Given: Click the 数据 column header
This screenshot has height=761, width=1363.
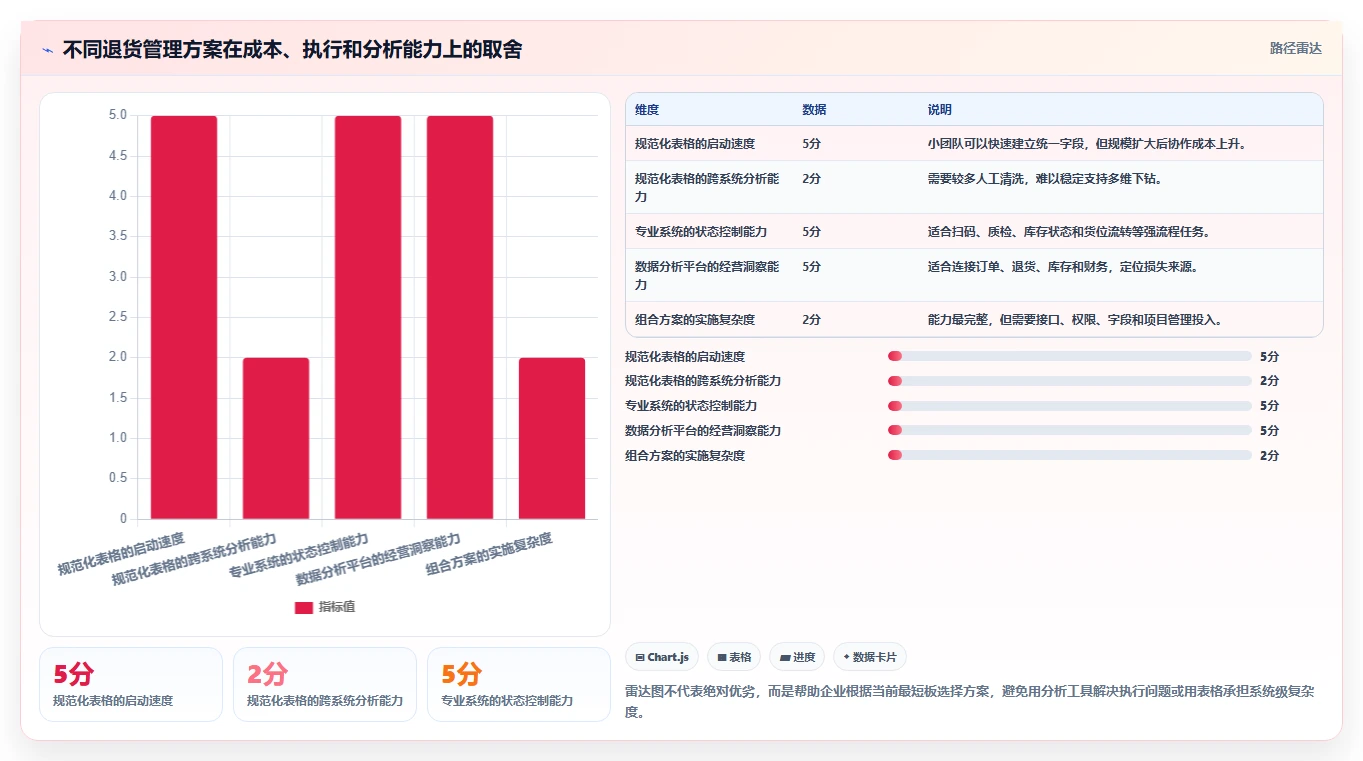Looking at the screenshot, I should pos(814,110).
